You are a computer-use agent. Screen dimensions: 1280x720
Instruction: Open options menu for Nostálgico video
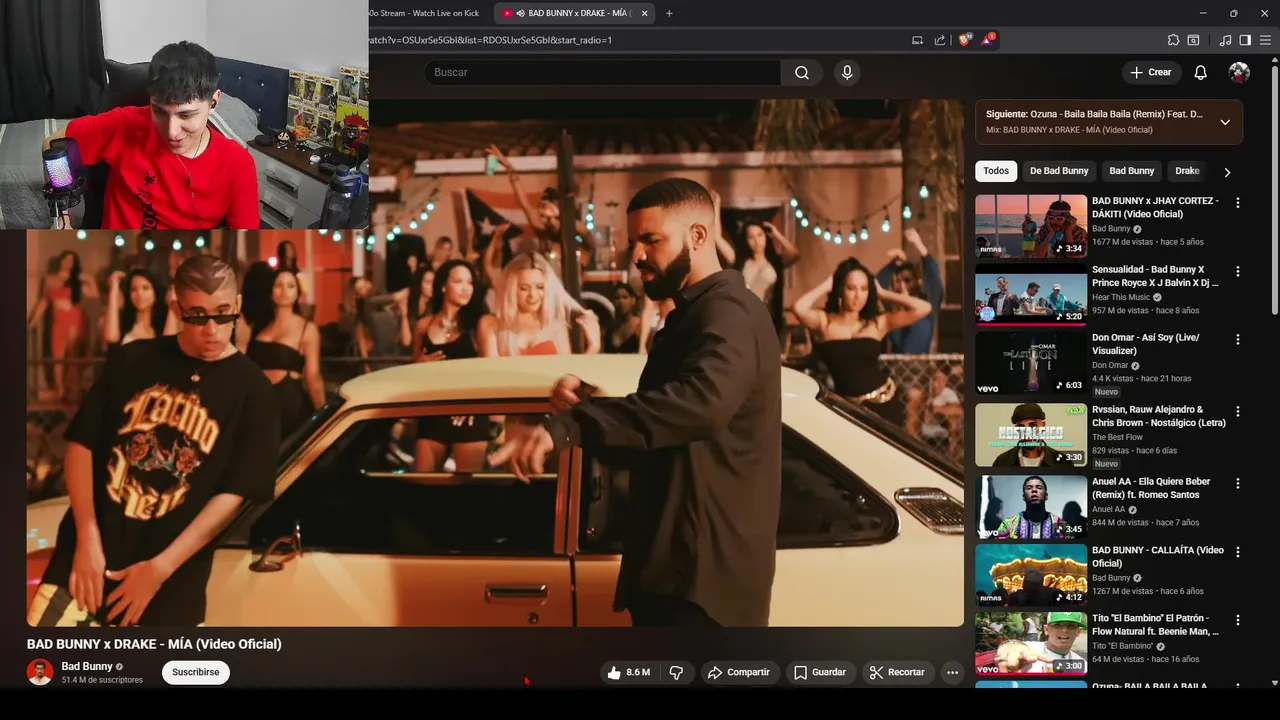click(1237, 411)
